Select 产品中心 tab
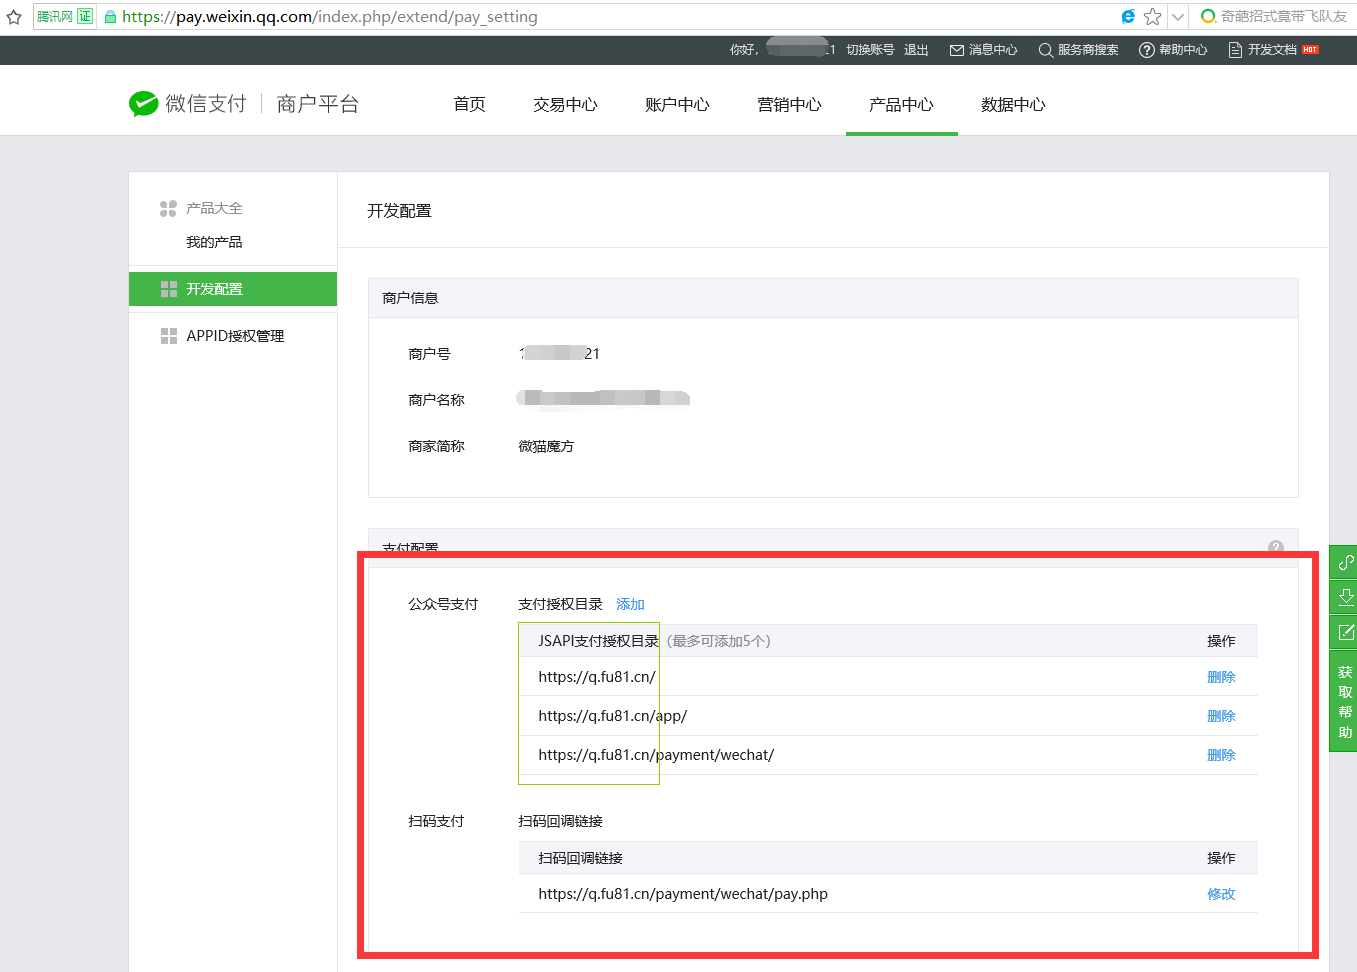Screen dimensions: 1357x972 901,105
